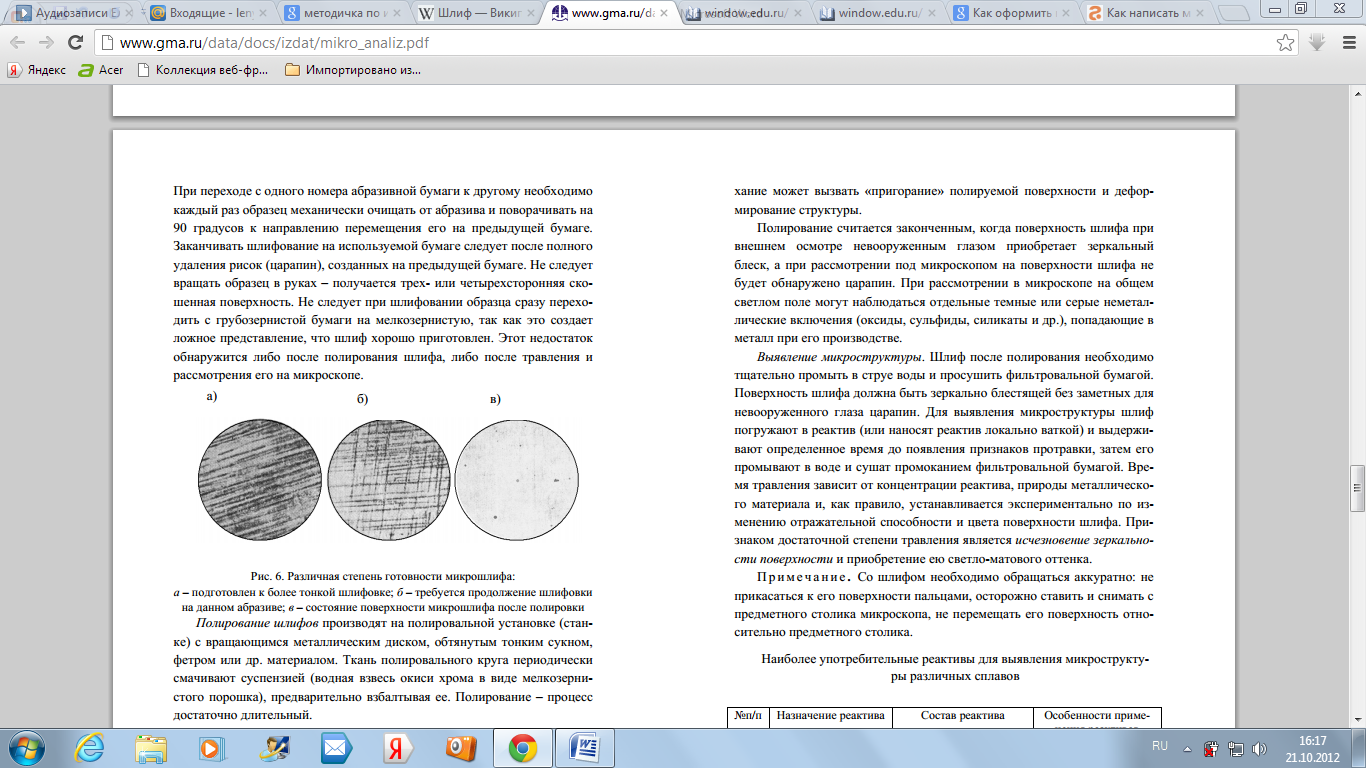Open the Acer bookmark
The image size is (1366, 768).
101,70
